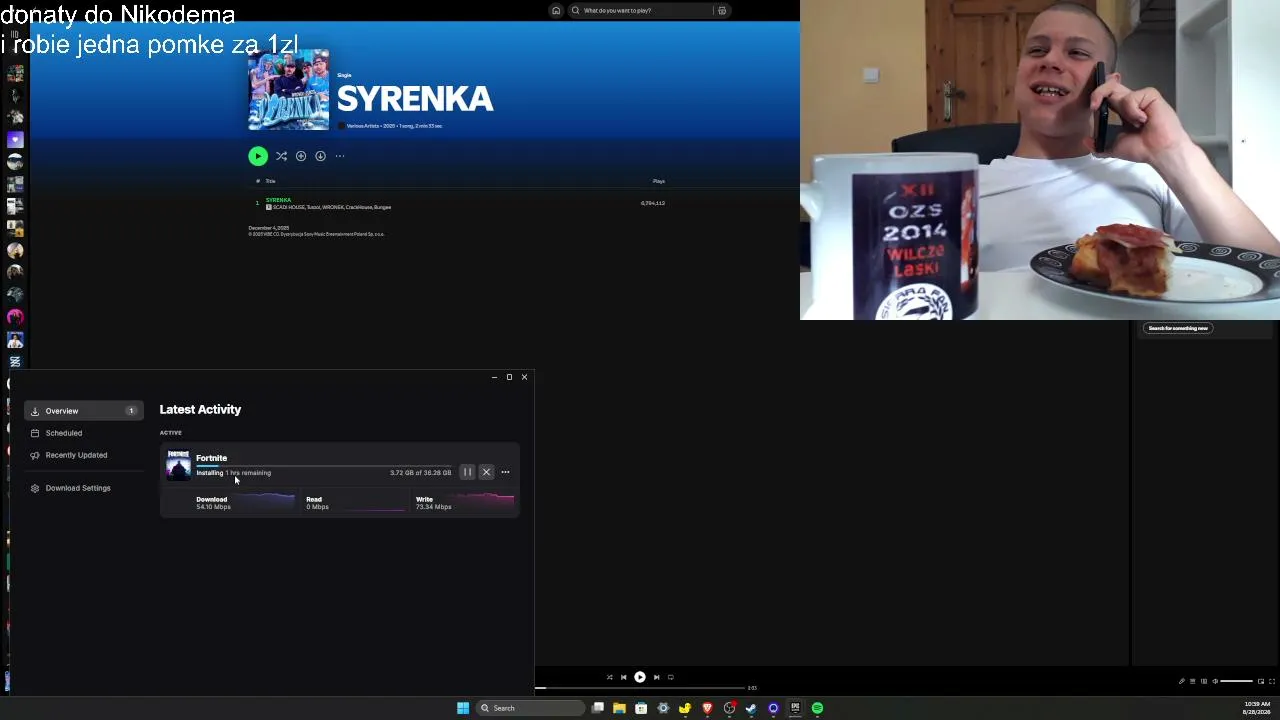Adjust the Spotify volume slider
Viewport: 1280px width, 720px height.
click(x=1236, y=681)
